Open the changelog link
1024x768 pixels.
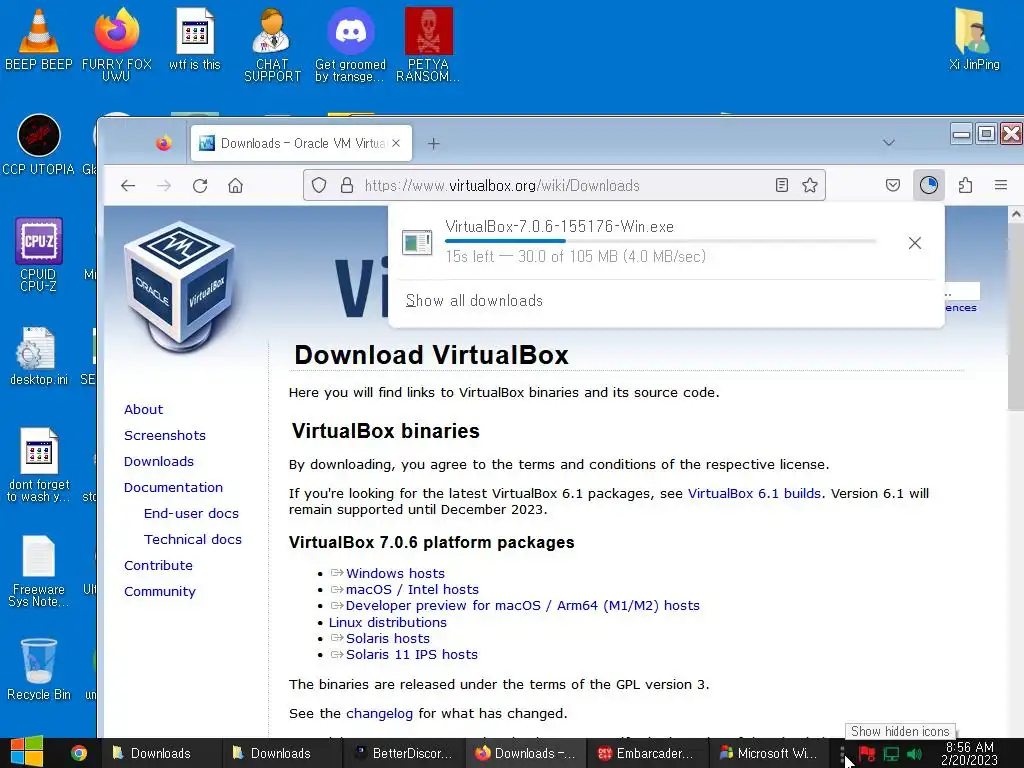tap(379, 714)
